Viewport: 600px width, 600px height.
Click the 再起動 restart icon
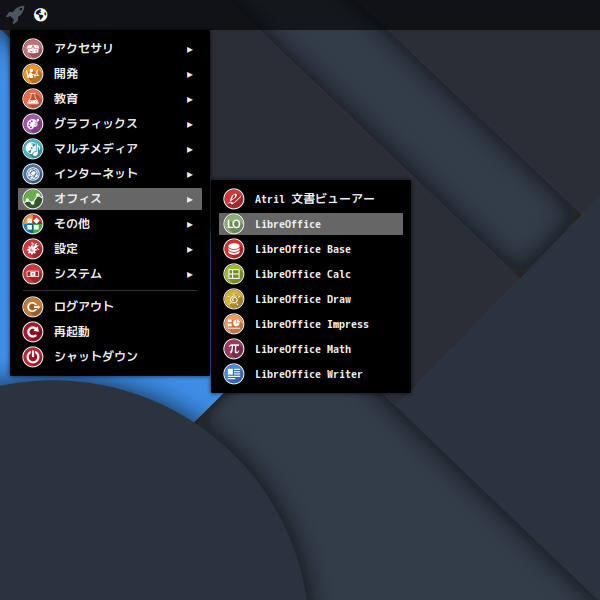pyautogui.click(x=33, y=332)
